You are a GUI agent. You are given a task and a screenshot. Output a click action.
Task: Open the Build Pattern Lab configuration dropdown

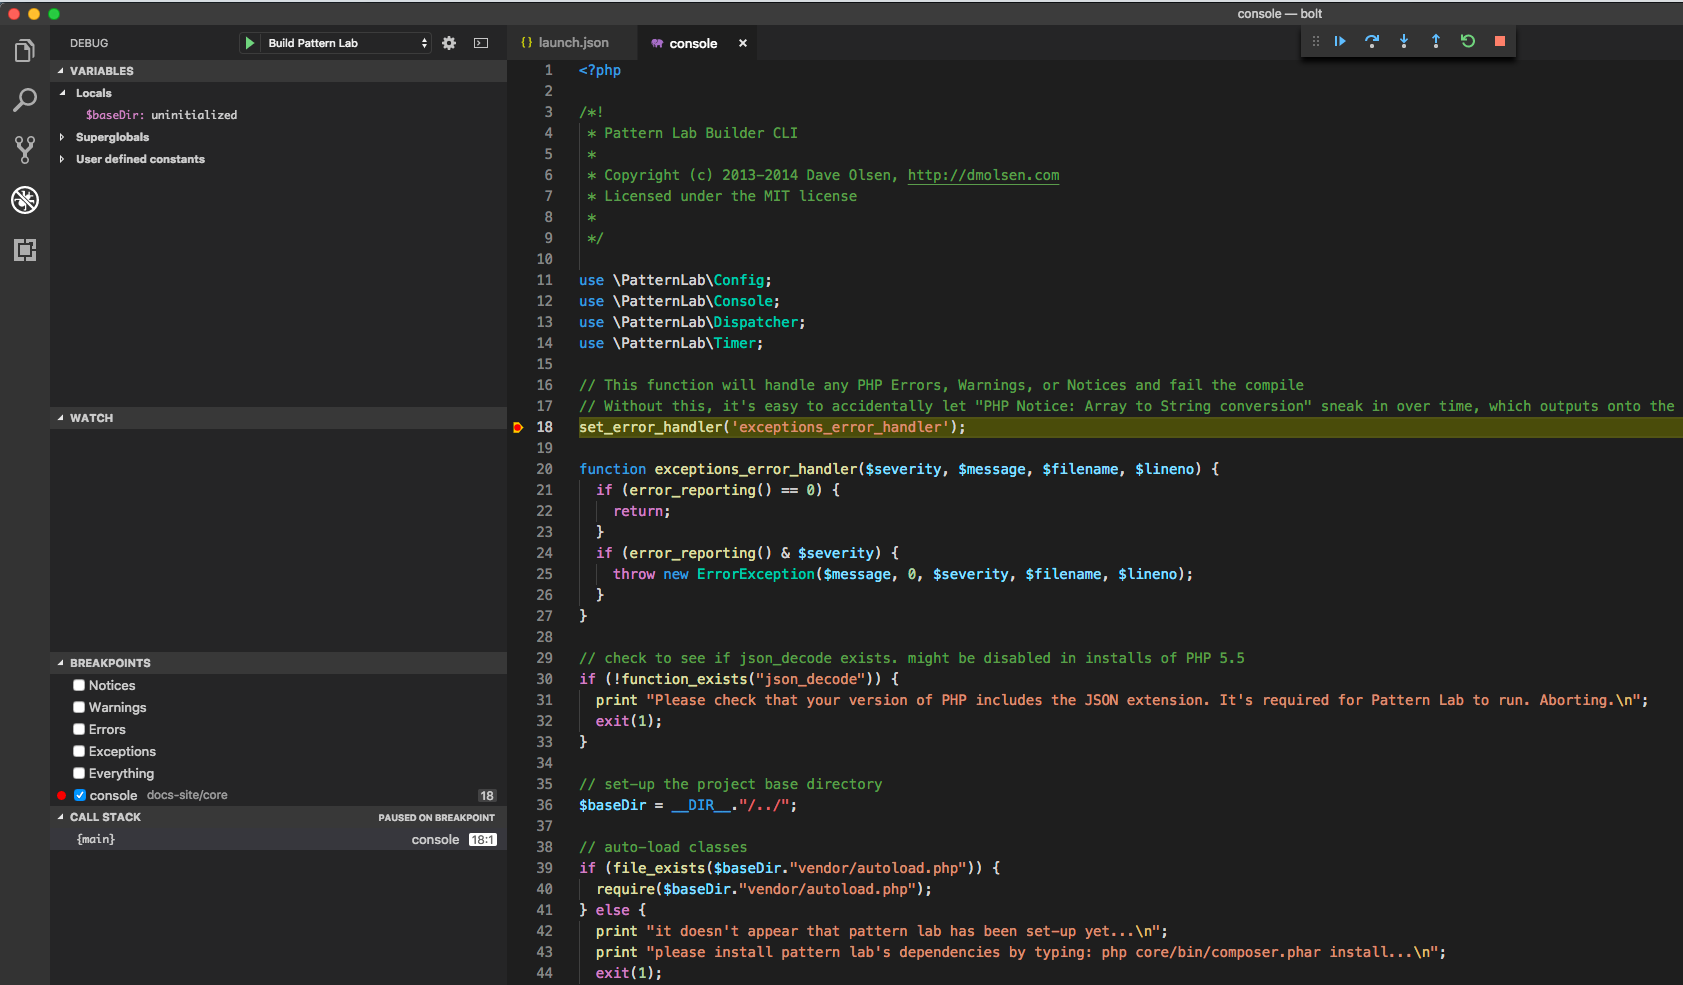(x=346, y=43)
